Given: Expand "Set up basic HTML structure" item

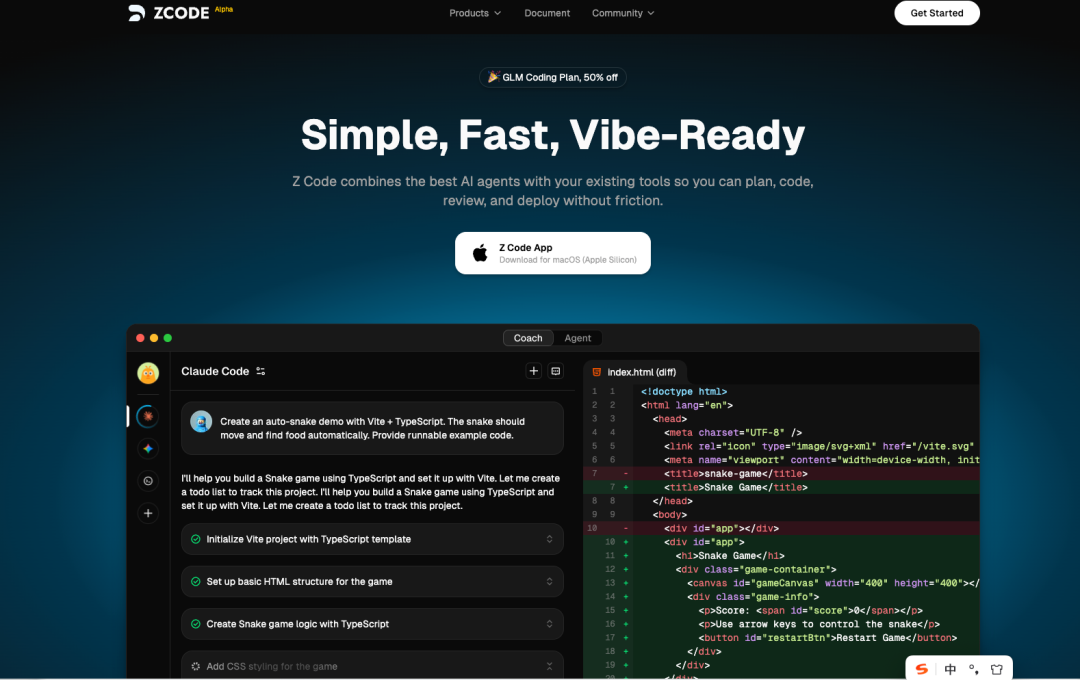Looking at the screenshot, I should (549, 581).
